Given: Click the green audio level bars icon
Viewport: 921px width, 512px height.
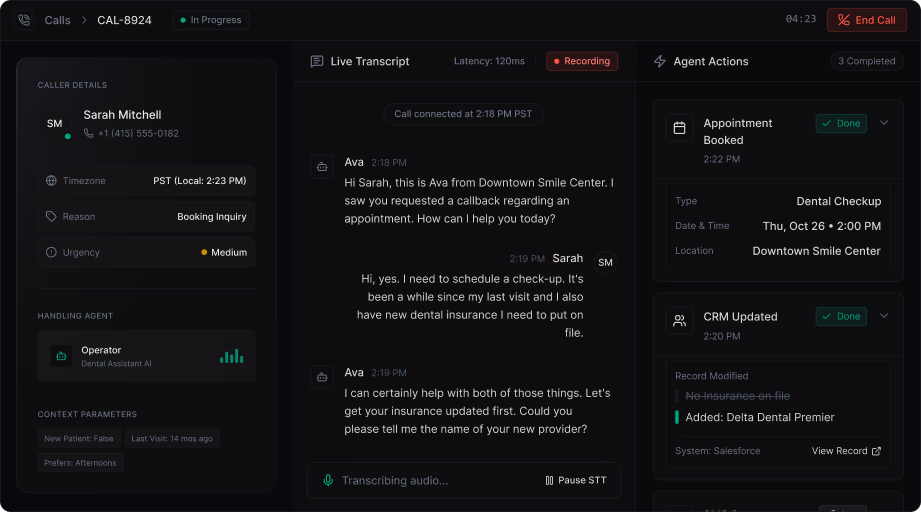Looking at the screenshot, I should tap(231, 356).
